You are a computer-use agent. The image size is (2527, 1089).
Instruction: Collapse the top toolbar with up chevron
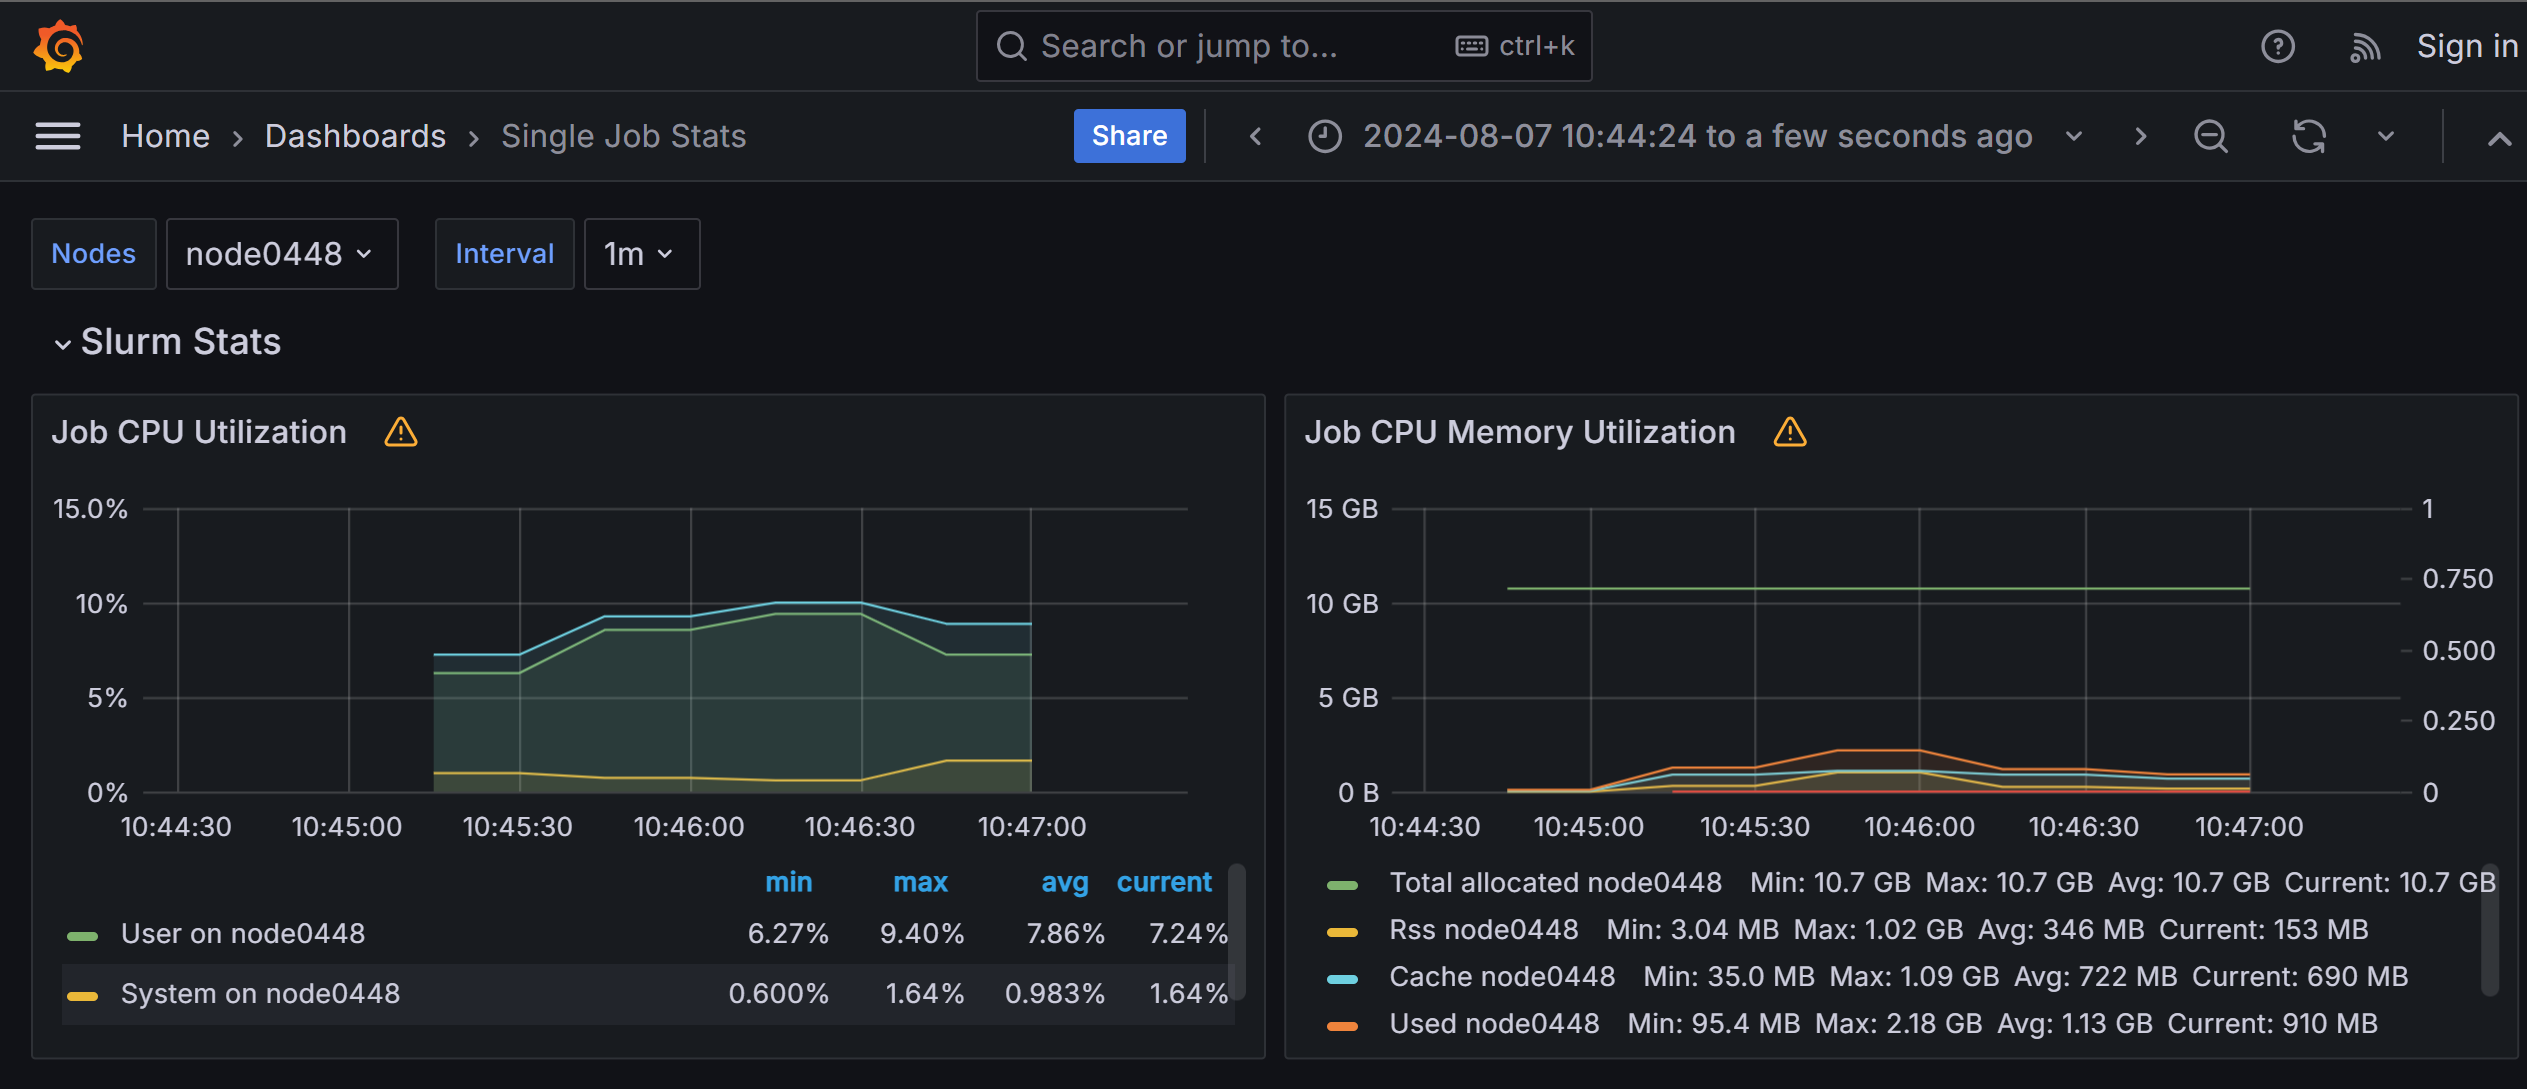2498,138
